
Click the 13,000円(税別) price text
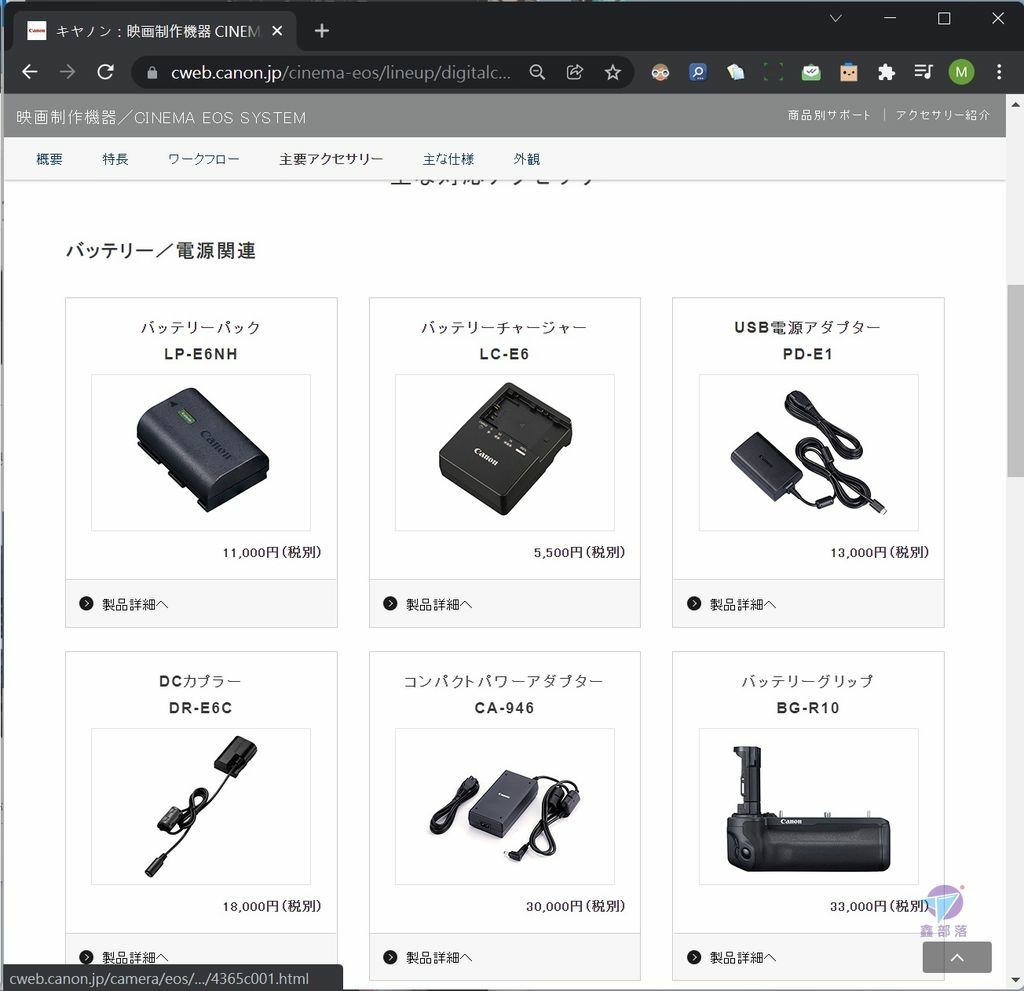click(880, 553)
